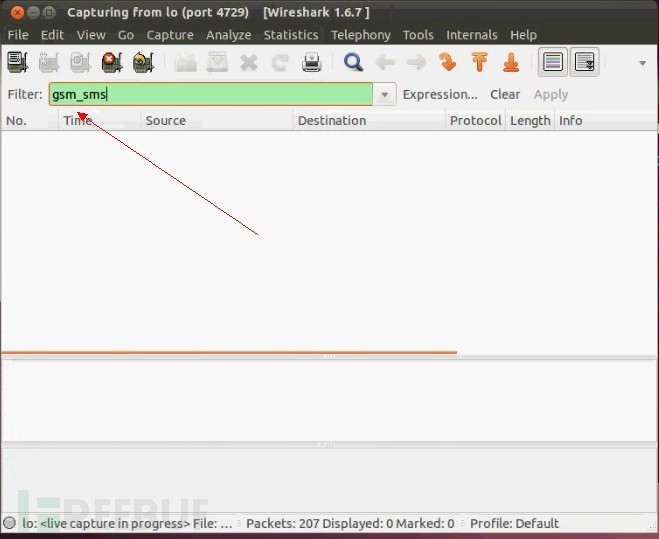Sort by the Length column header
This screenshot has height=539, width=659.
tap(530, 121)
